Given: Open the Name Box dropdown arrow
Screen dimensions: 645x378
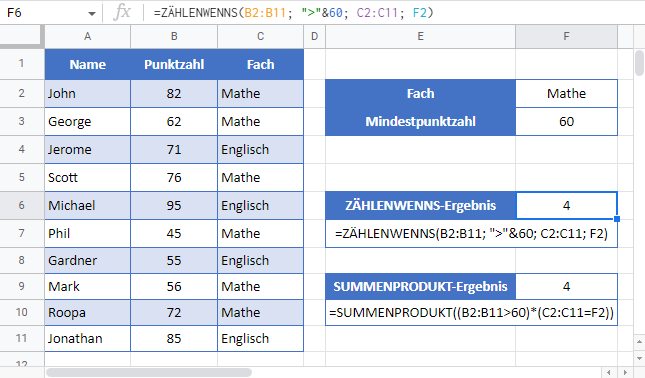Looking at the screenshot, I should pos(91,14).
